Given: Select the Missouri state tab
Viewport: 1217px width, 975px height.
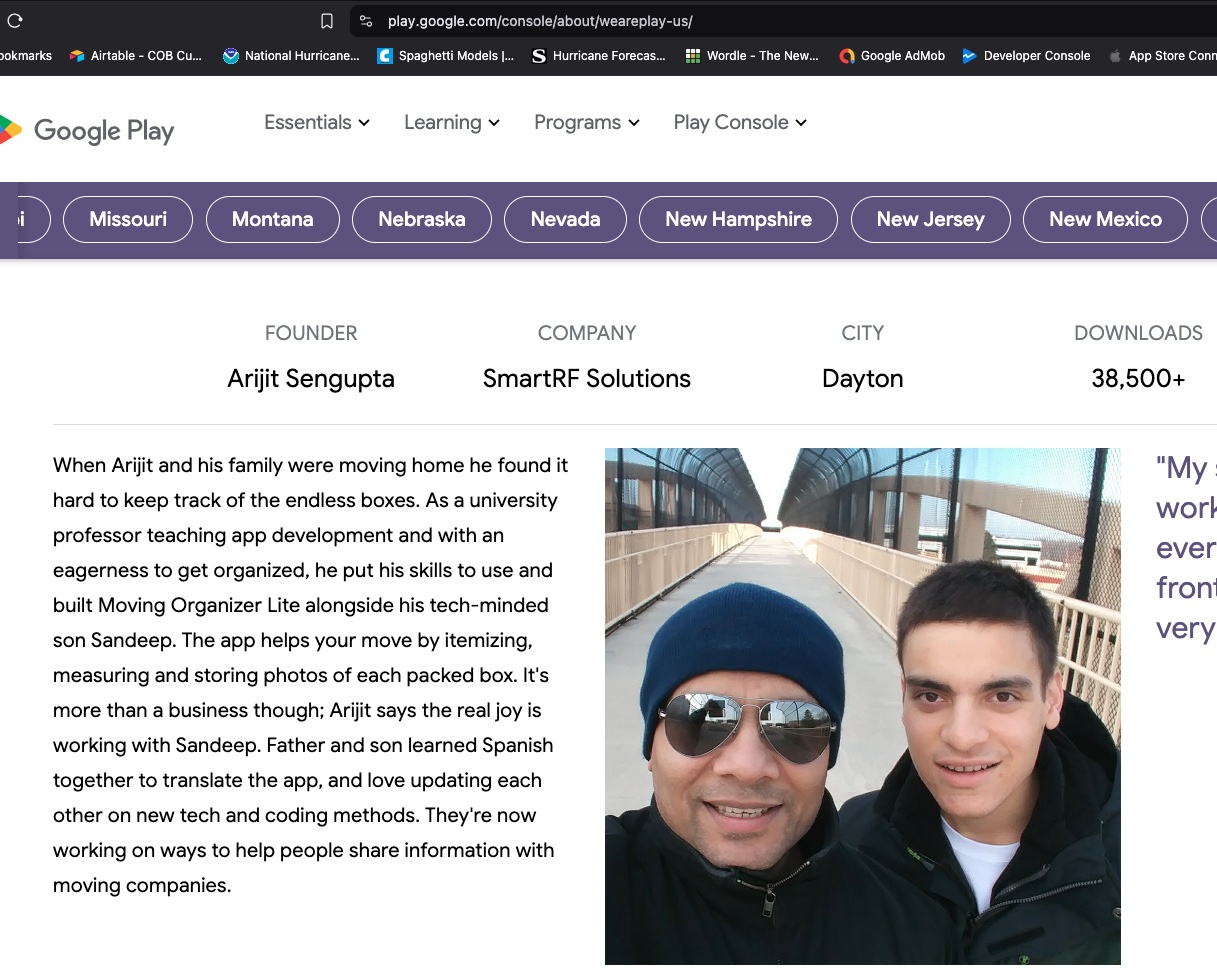Looking at the screenshot, I should [128, 219].
